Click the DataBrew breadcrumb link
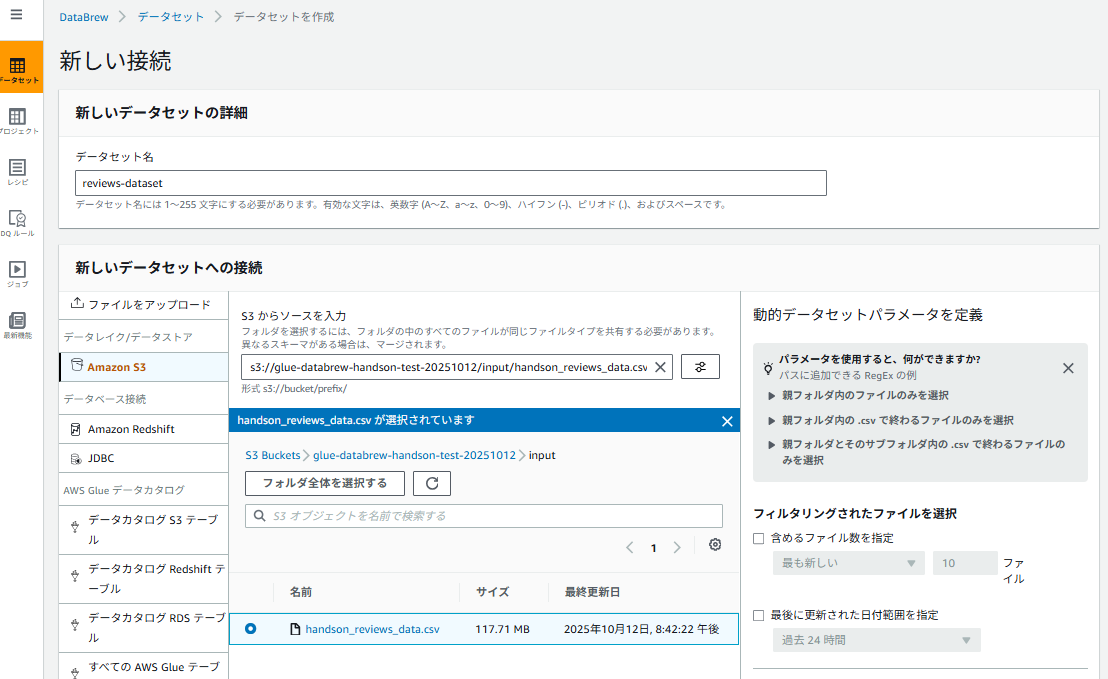Image resolution: width=1108 pixels, height=679 pixels. (x=83, y=17)
